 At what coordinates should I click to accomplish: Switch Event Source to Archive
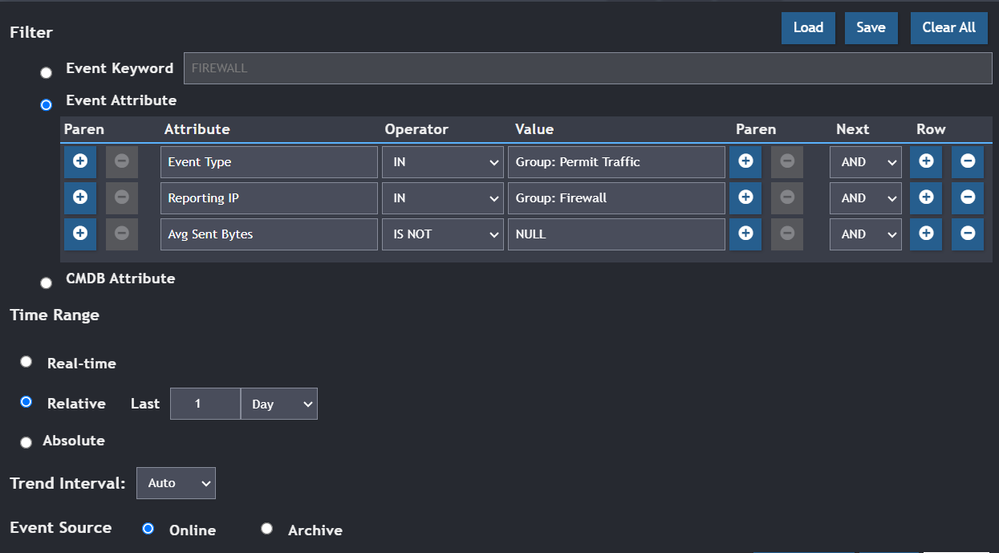267,529
